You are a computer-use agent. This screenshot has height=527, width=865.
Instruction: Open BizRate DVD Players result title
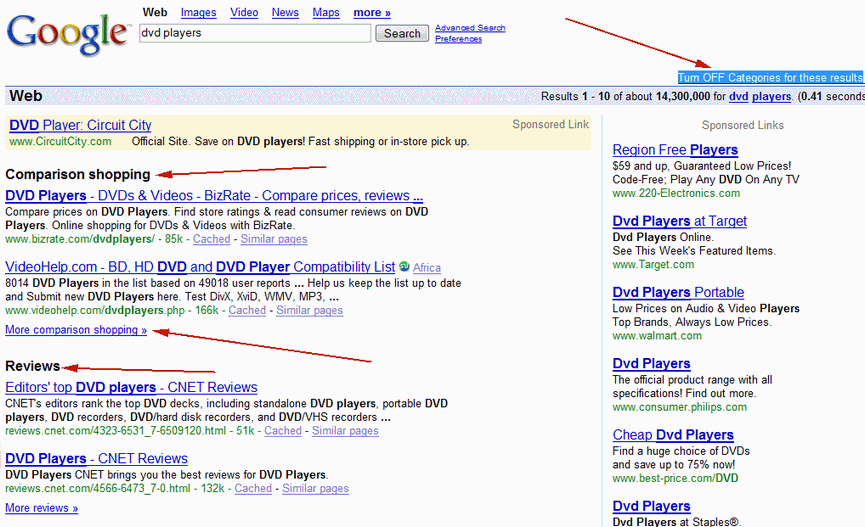click(214, 196)
